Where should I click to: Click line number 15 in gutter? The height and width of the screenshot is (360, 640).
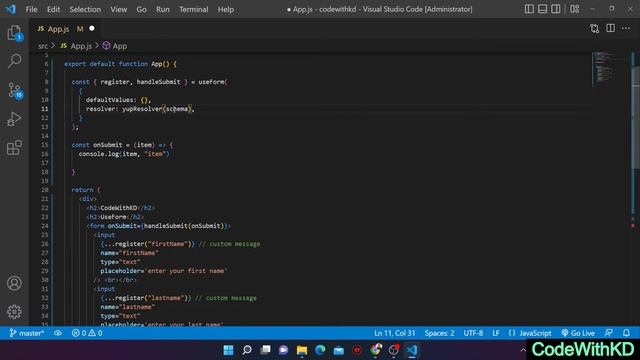pos(44,144)
